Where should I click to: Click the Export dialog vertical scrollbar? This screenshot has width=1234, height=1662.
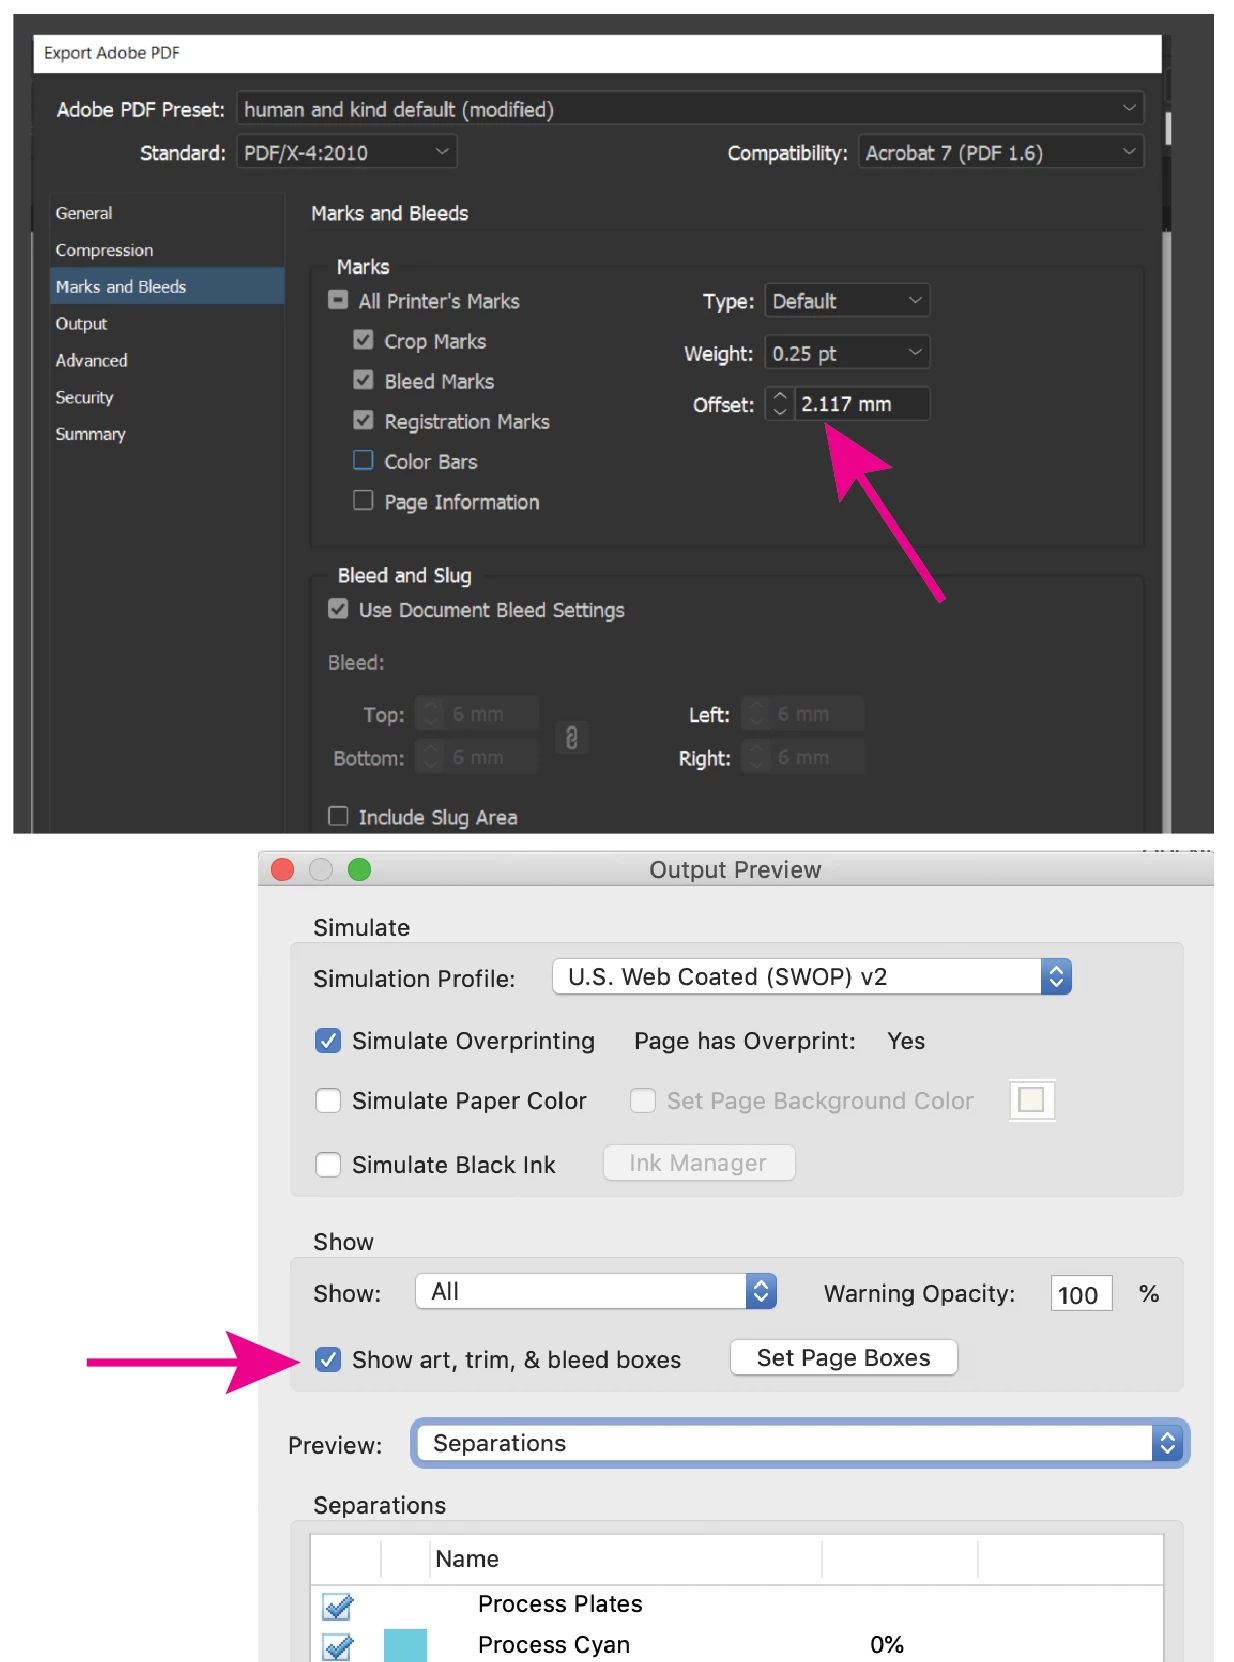(1166, 530)
